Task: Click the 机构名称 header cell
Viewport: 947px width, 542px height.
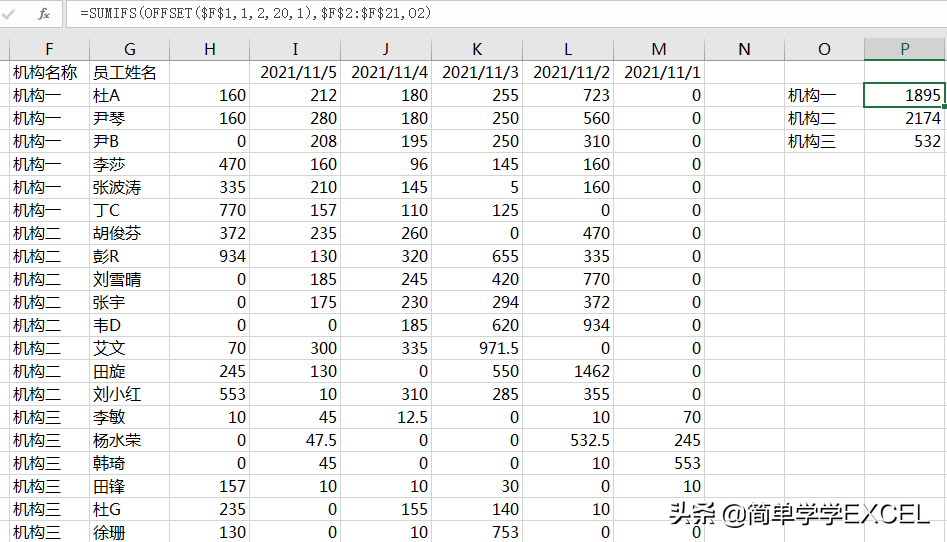Action: click(x=50, y=73)
